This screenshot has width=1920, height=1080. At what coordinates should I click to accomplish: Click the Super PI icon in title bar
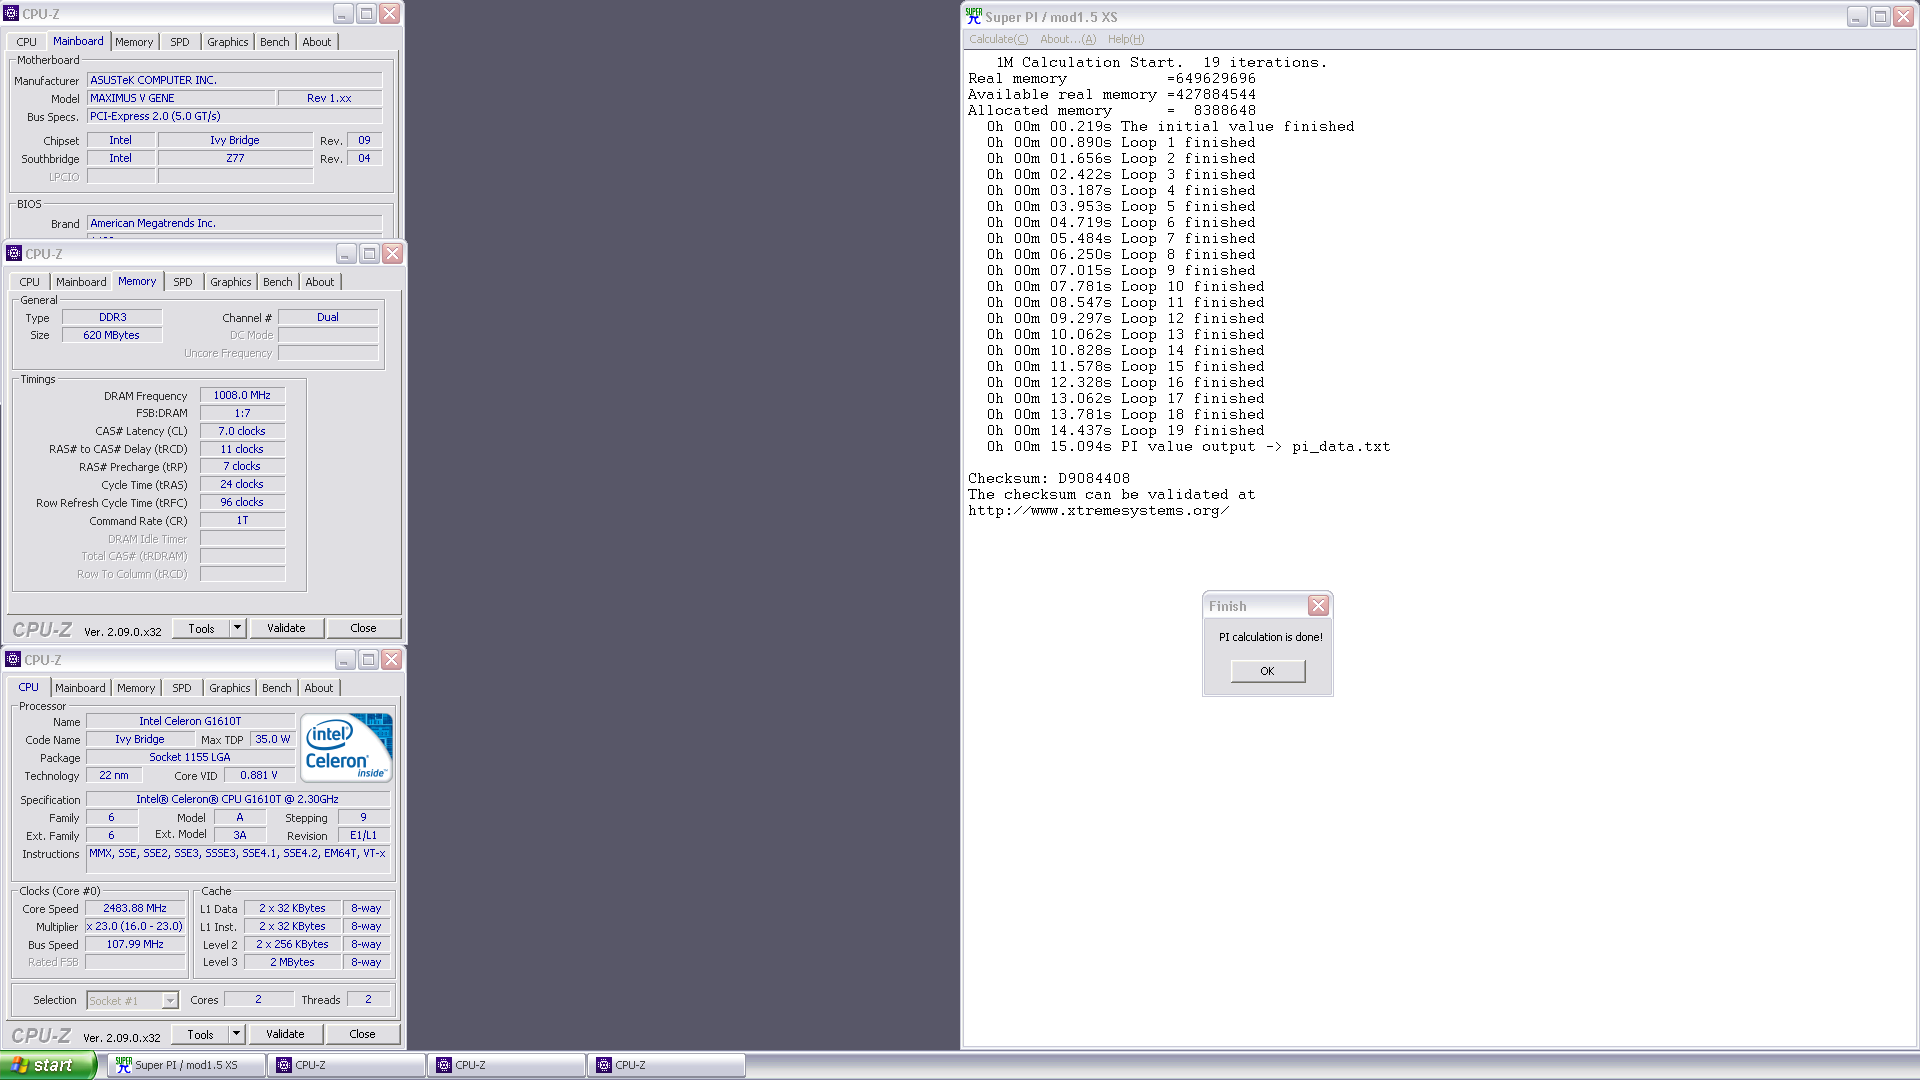[974, 16]
